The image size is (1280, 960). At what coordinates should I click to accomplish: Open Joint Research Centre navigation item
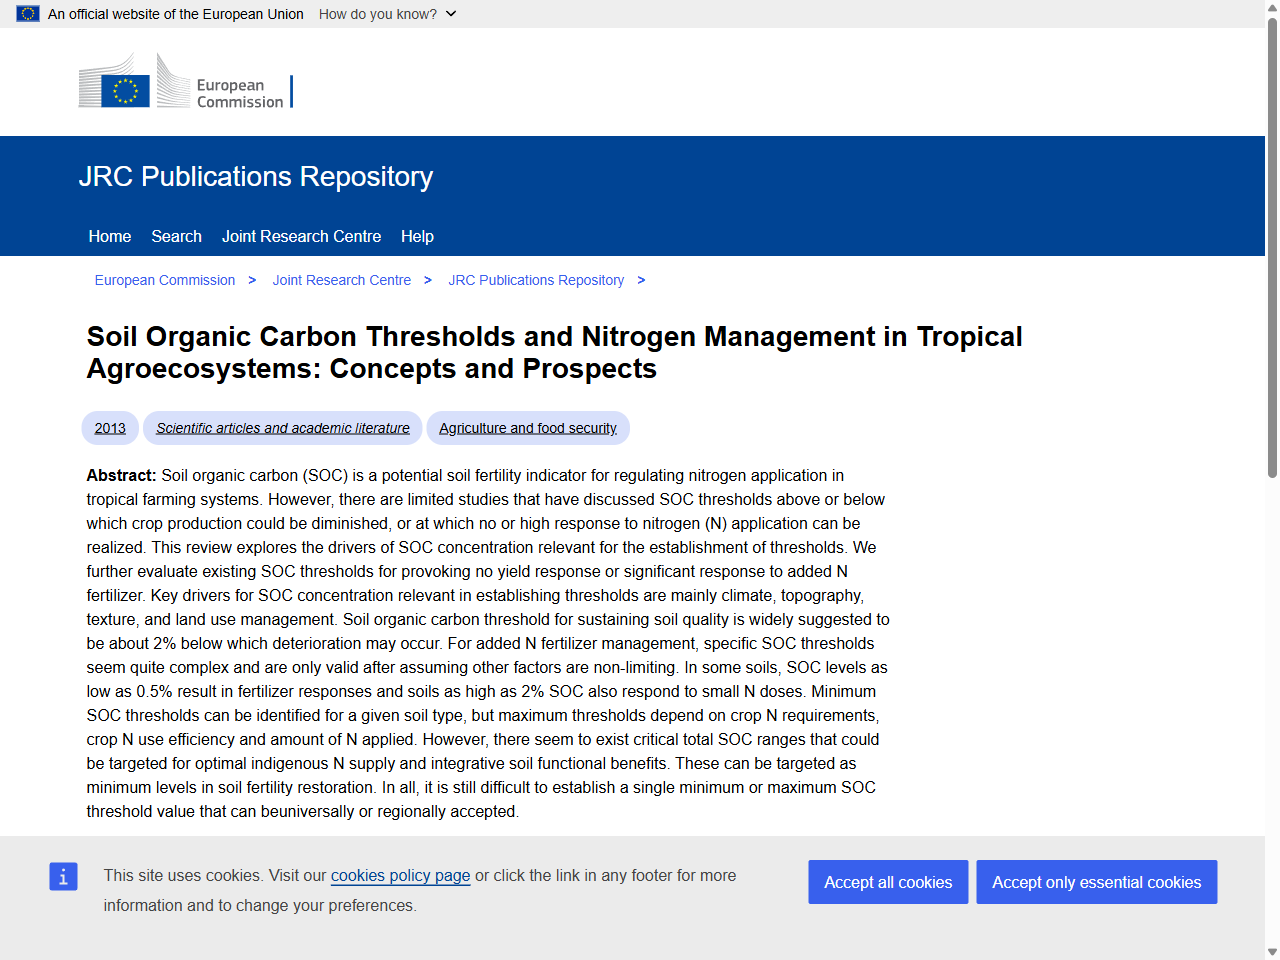point(301,236)
